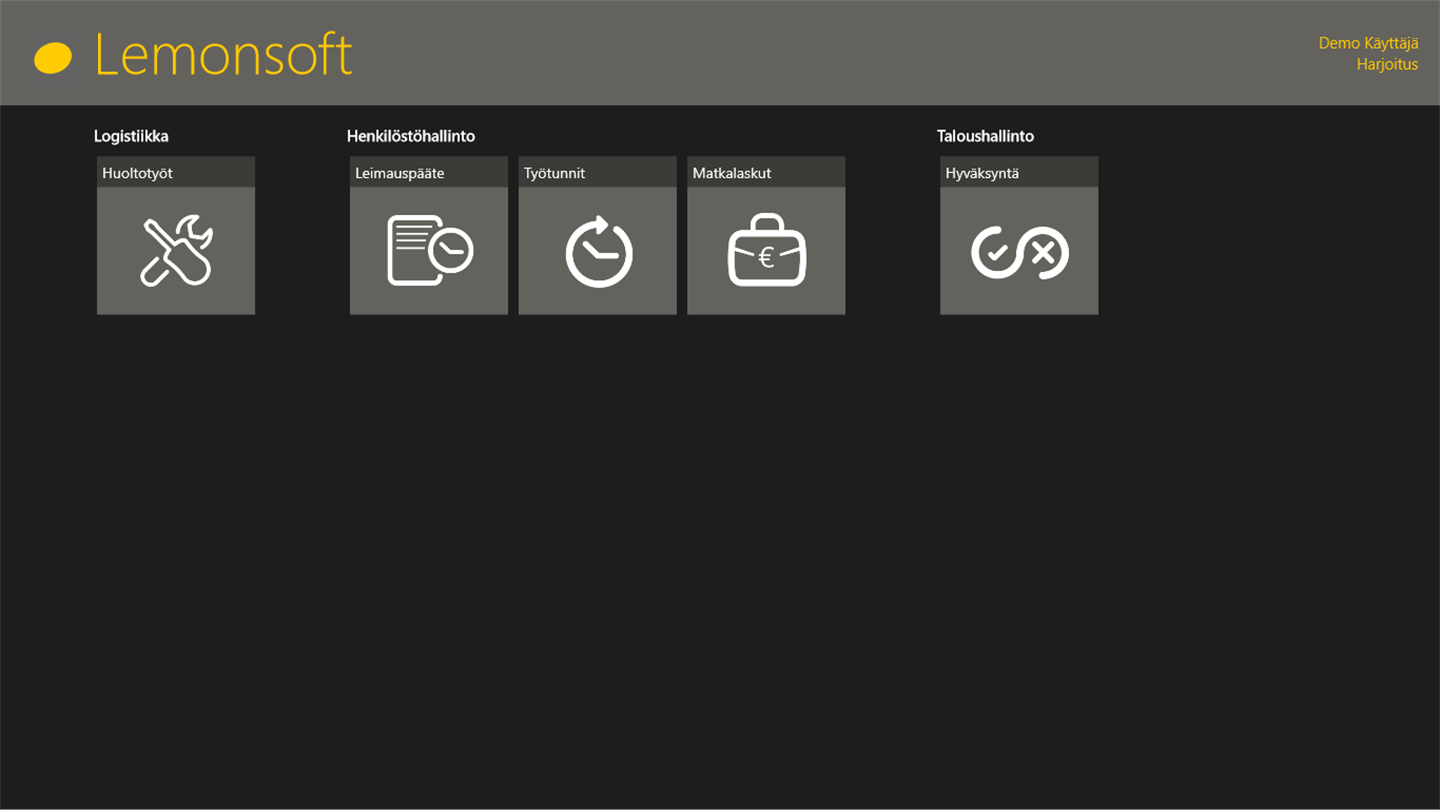This screenshot has width=1440, height=810.
Task: Click the Työtunnit tile title
Action: 554,173
